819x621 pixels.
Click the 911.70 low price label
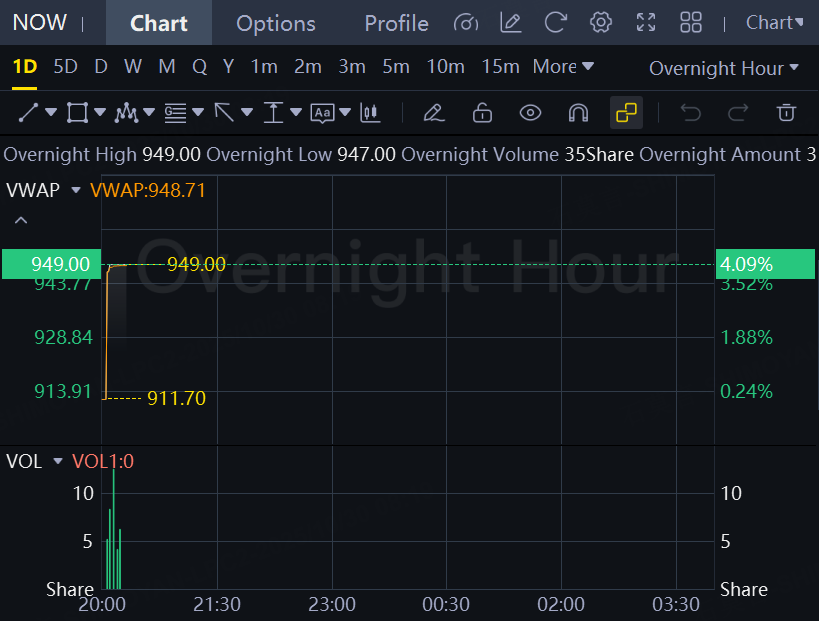point(177,399)
